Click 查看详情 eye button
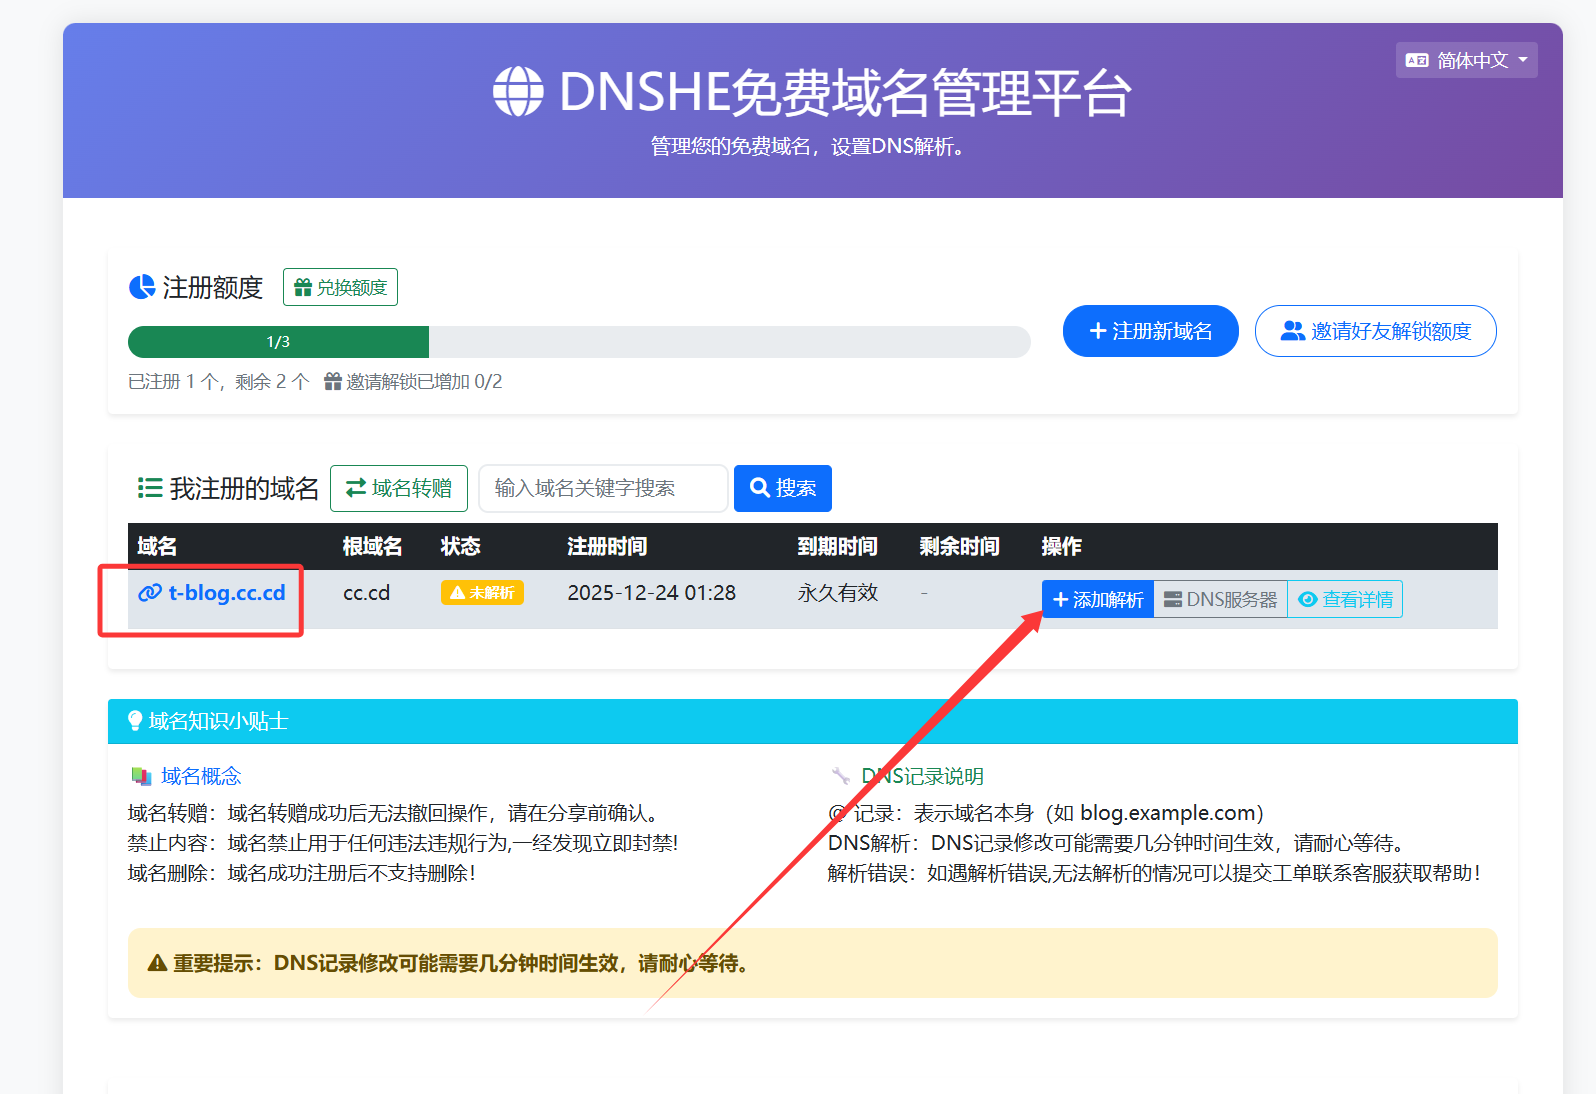The height and width of the screenshot is (1094, 1596). [x=1345, y=599]
